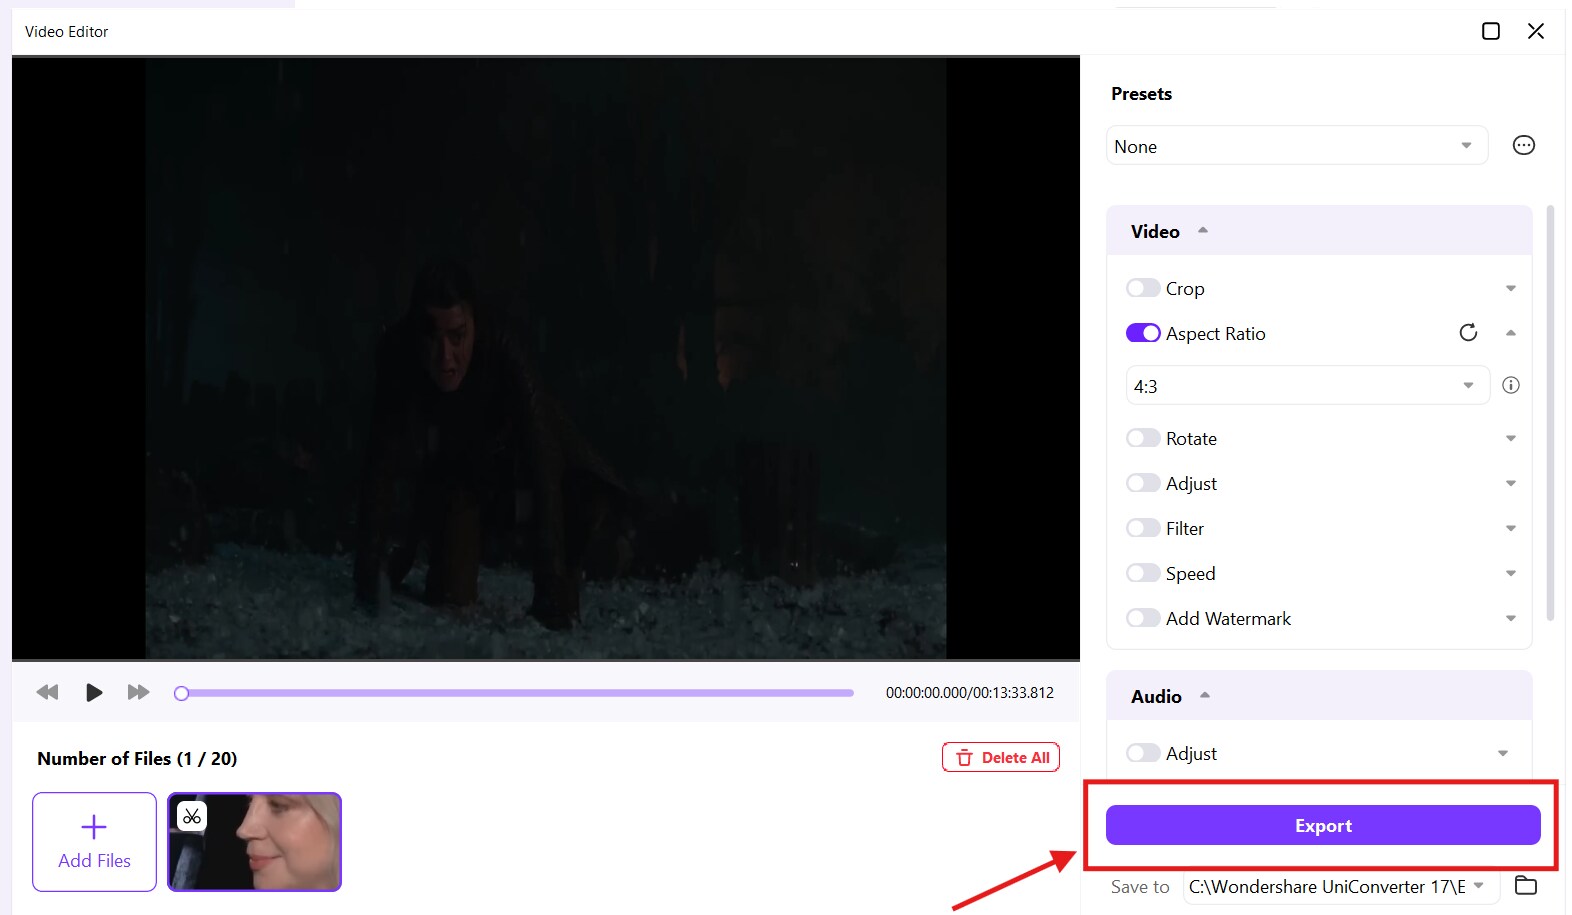Viewport: 1572px width, 915px height.
Task: Turn on the Speed toggle
Action: [1143, 573]
